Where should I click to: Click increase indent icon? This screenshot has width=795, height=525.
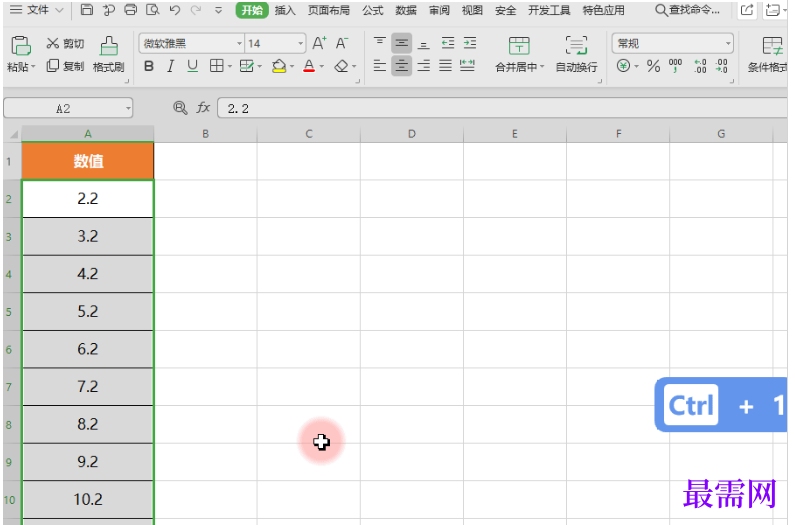coord(470,44)
